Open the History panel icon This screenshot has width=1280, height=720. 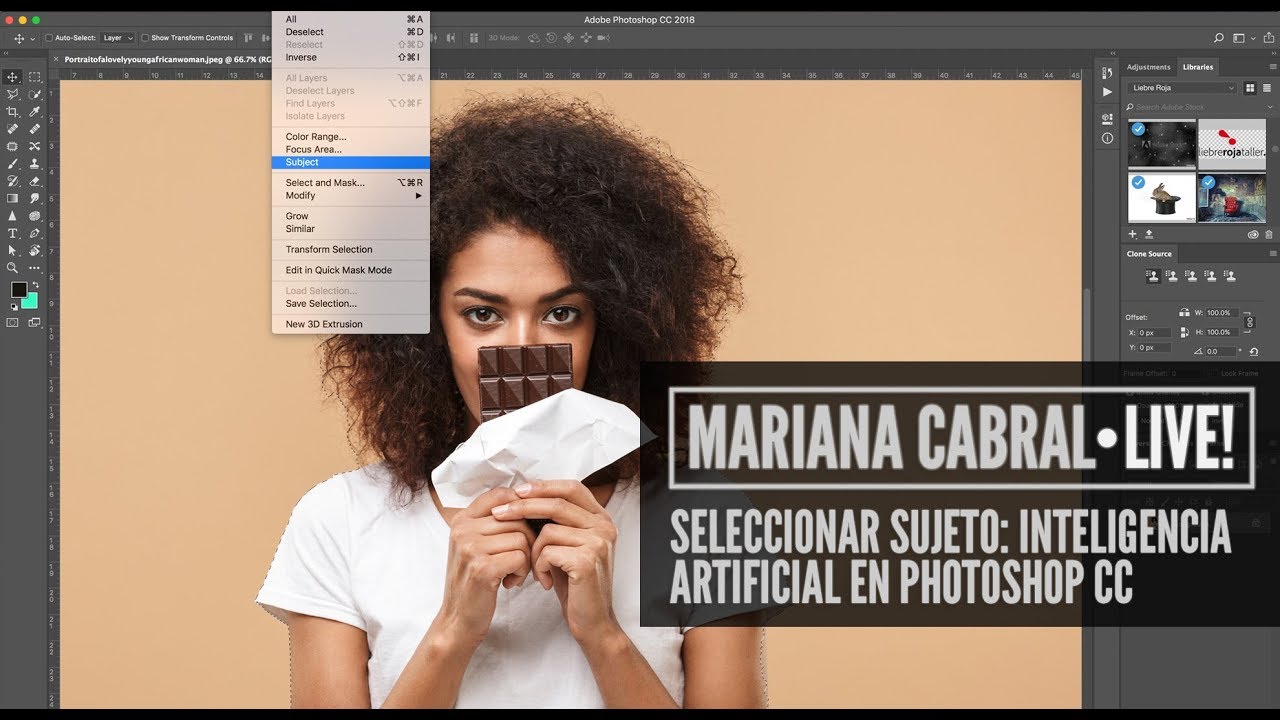[x=1107, y=73]
